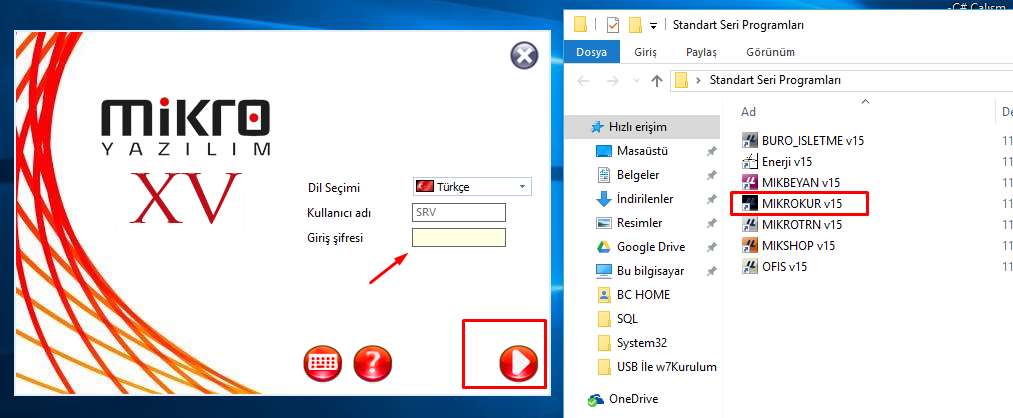Click the Explorer title bar folder icon

pos(580,25)
